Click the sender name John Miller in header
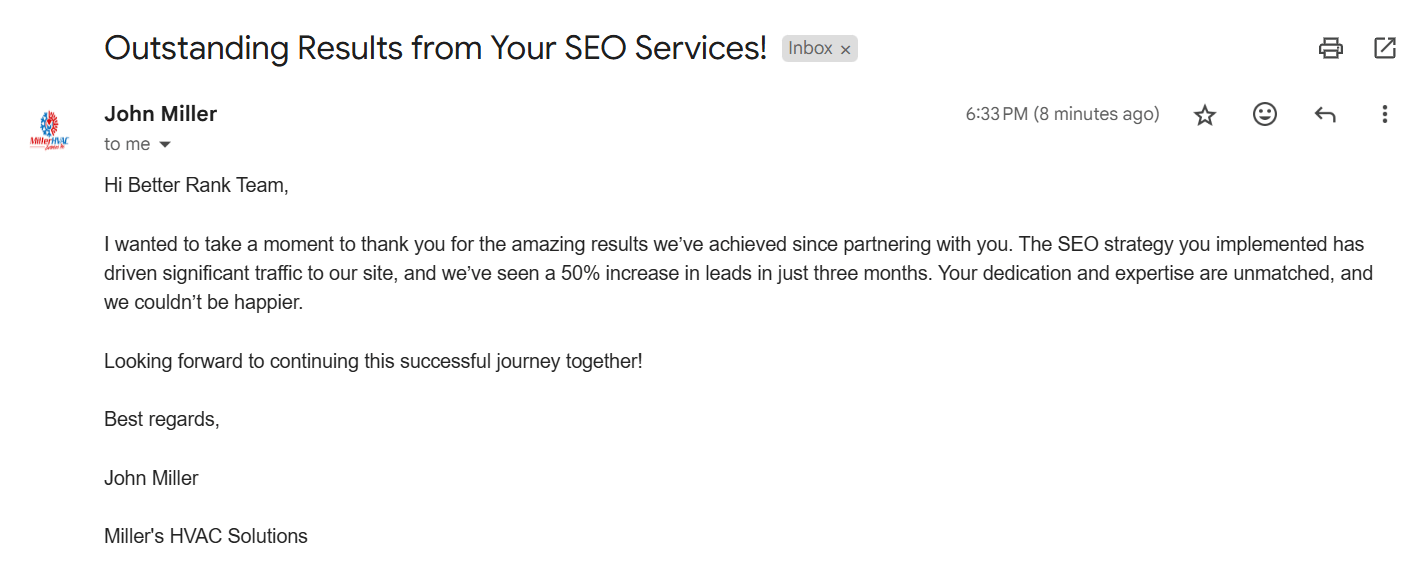This screenshot has width=1419, height=577. pos(160,114)
